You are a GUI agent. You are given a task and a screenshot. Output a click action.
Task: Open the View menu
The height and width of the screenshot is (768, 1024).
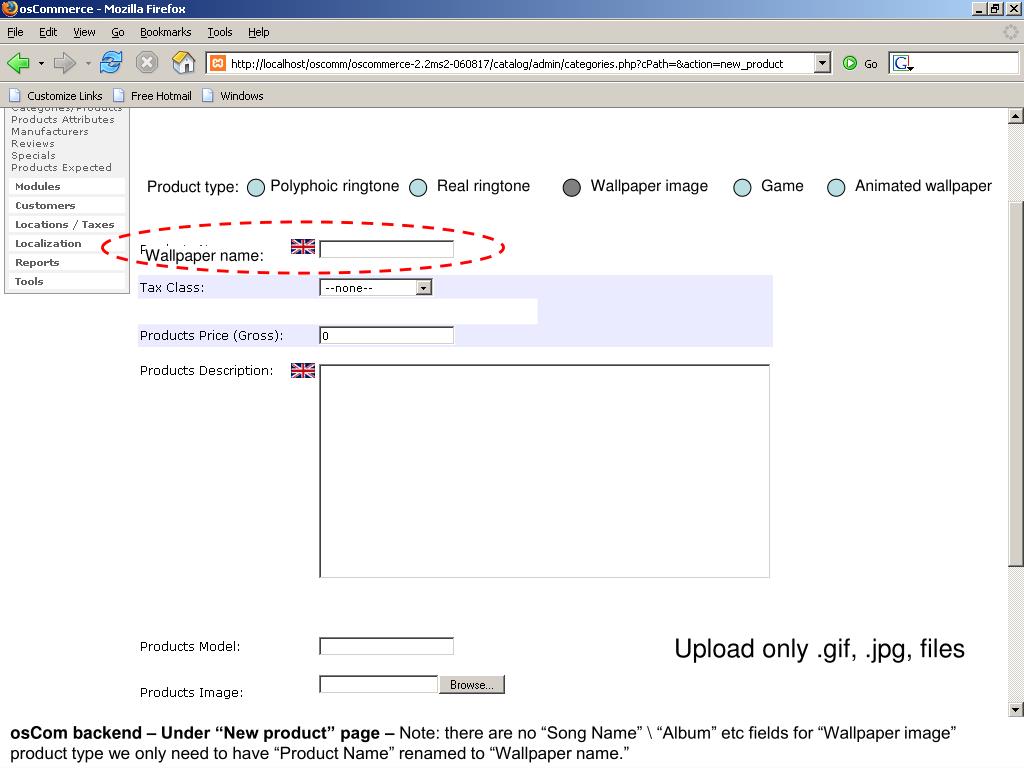click(84, 32)
